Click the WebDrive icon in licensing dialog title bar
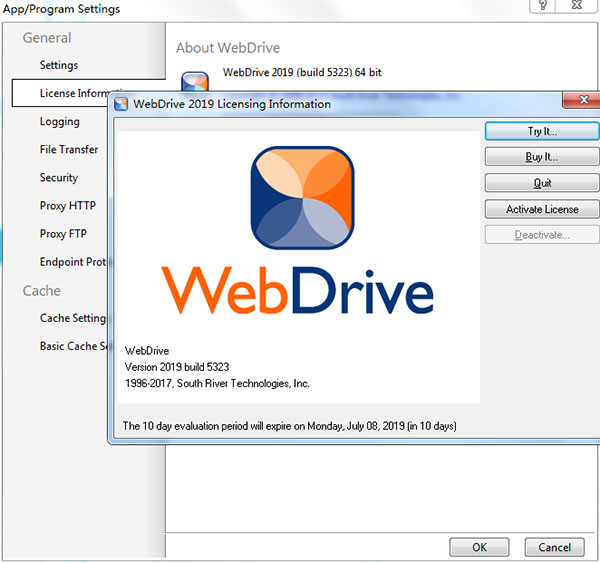This screenshot has width=600, height=563. 121,104
